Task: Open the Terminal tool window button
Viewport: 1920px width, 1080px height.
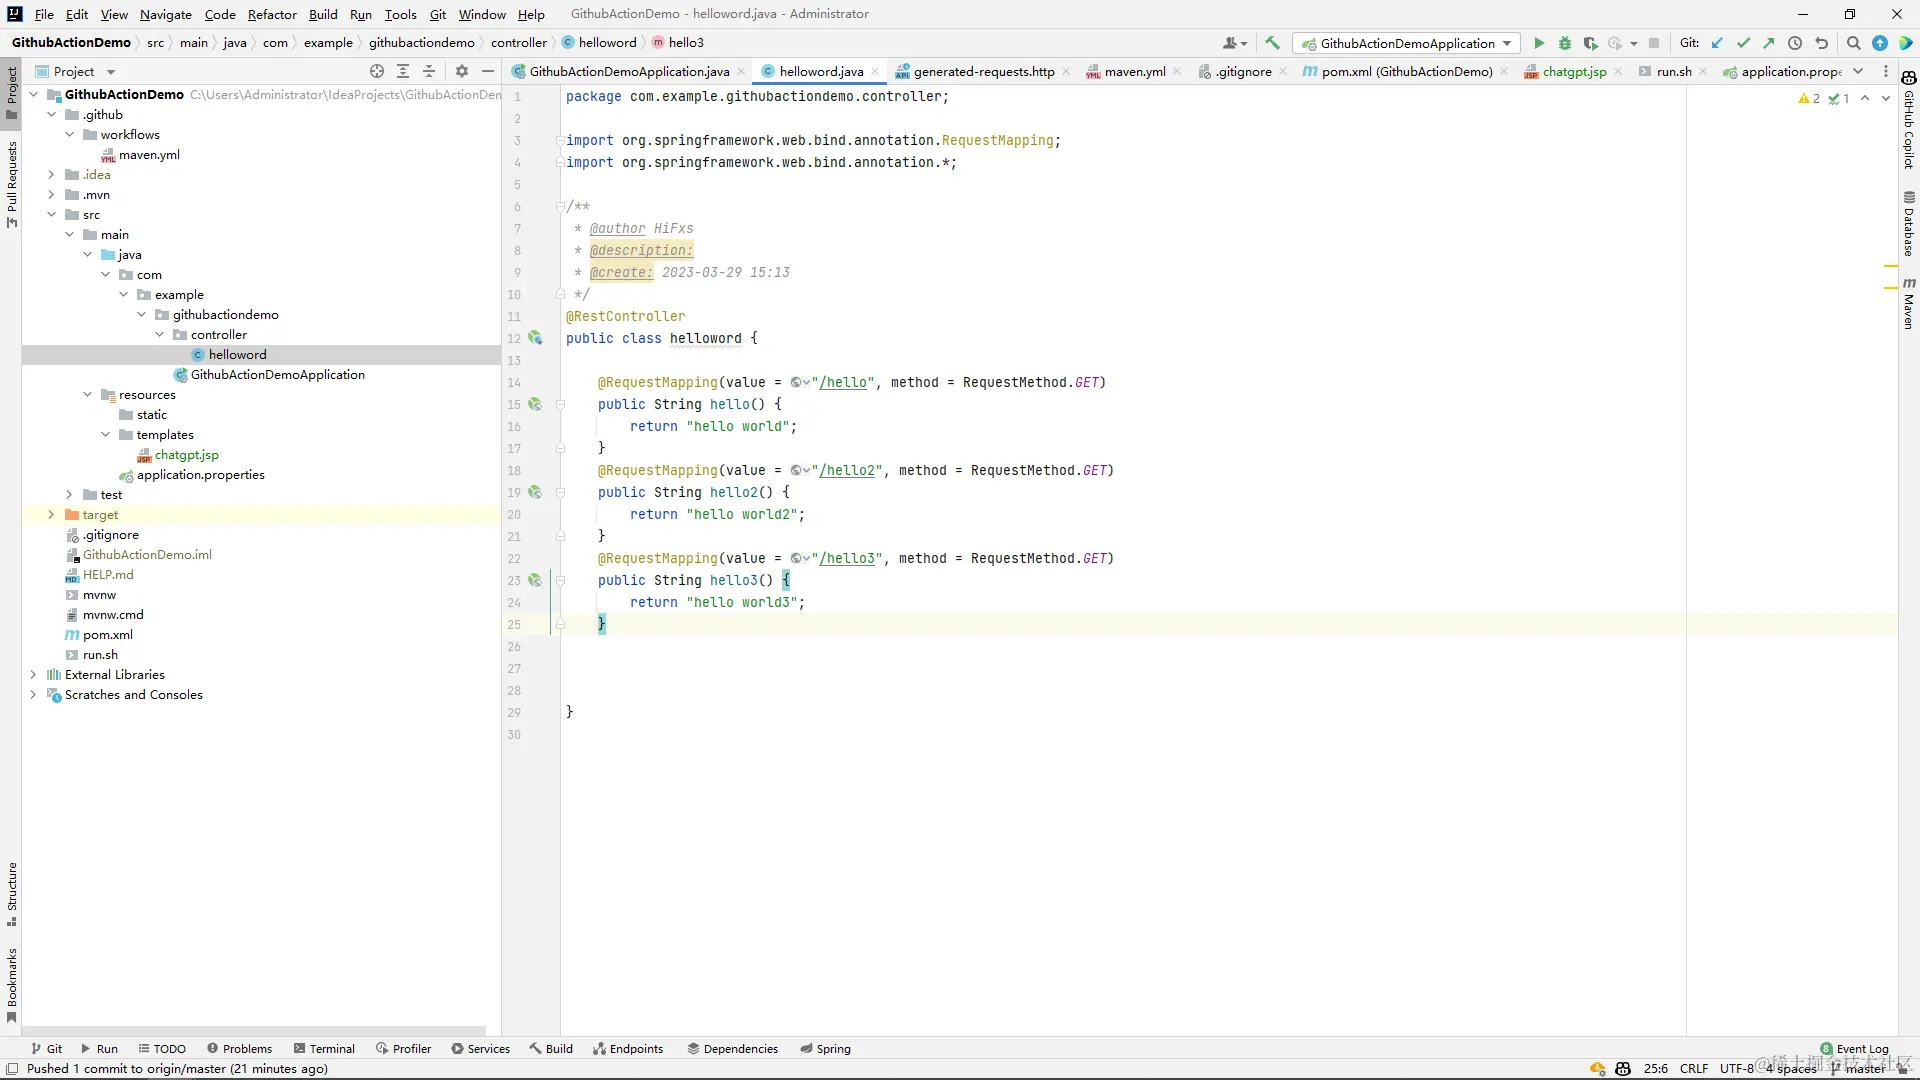Action: (x=324, y=1049)
